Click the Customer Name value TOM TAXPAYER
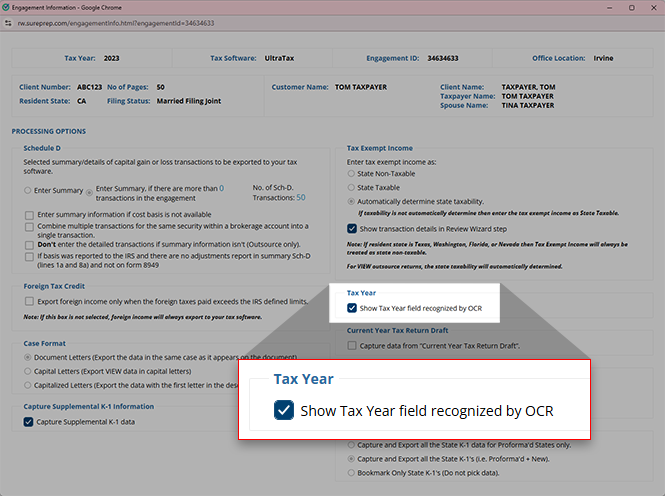Image resolution: width=665 pixels, height=496 pixels. [361, 87]
